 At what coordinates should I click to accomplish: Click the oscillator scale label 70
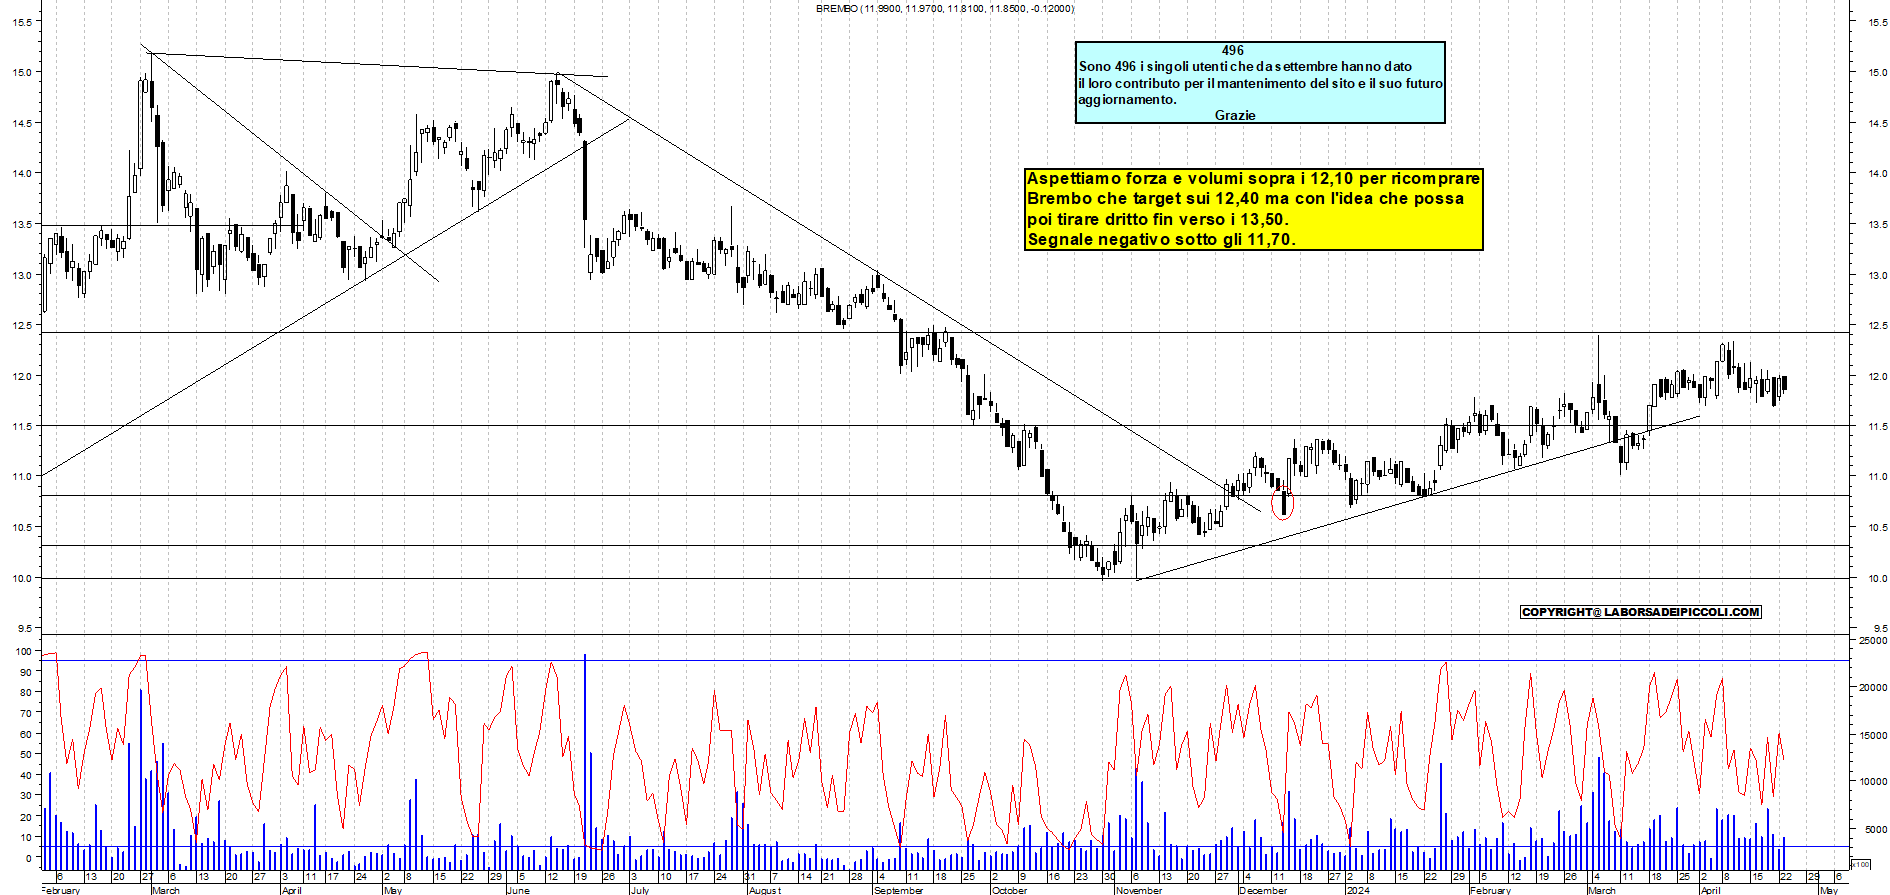click(26, 713)
